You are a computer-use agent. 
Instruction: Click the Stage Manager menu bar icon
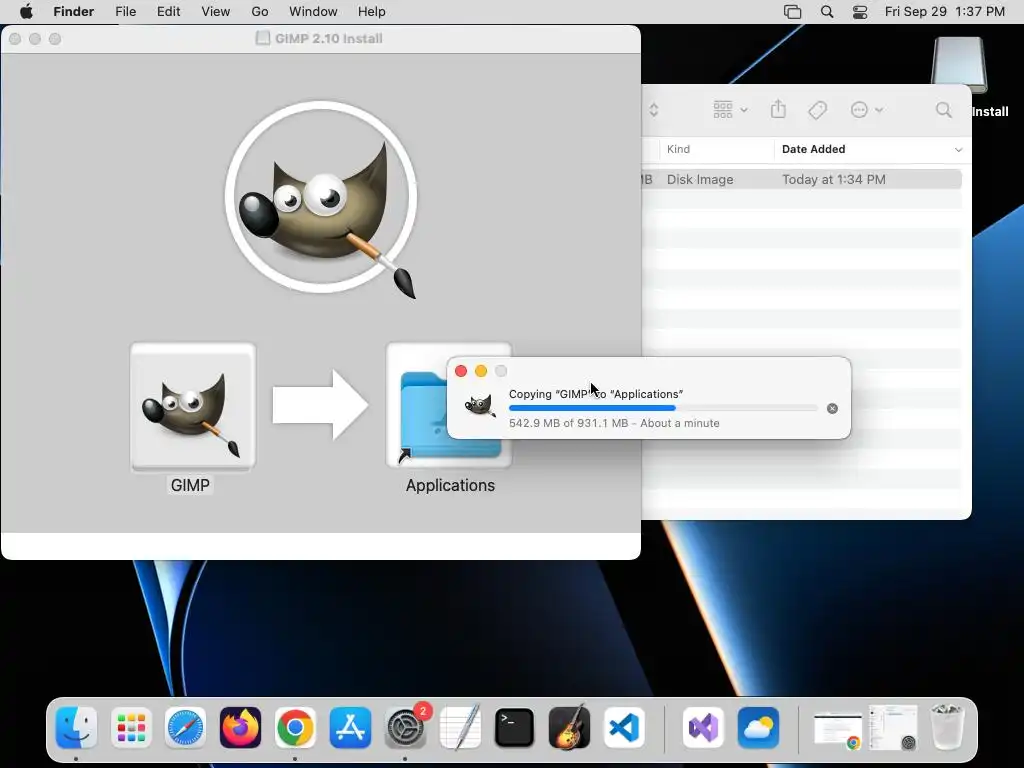(792, 12)
